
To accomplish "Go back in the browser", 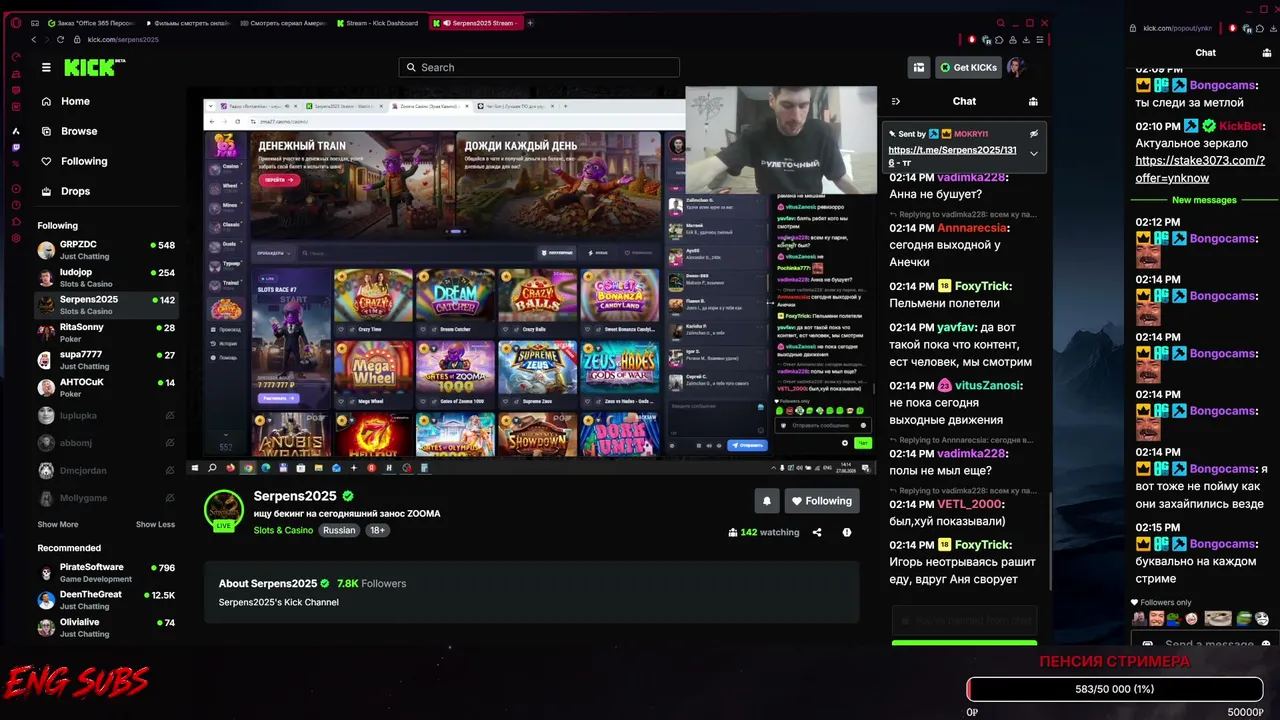I will (33, 39).
